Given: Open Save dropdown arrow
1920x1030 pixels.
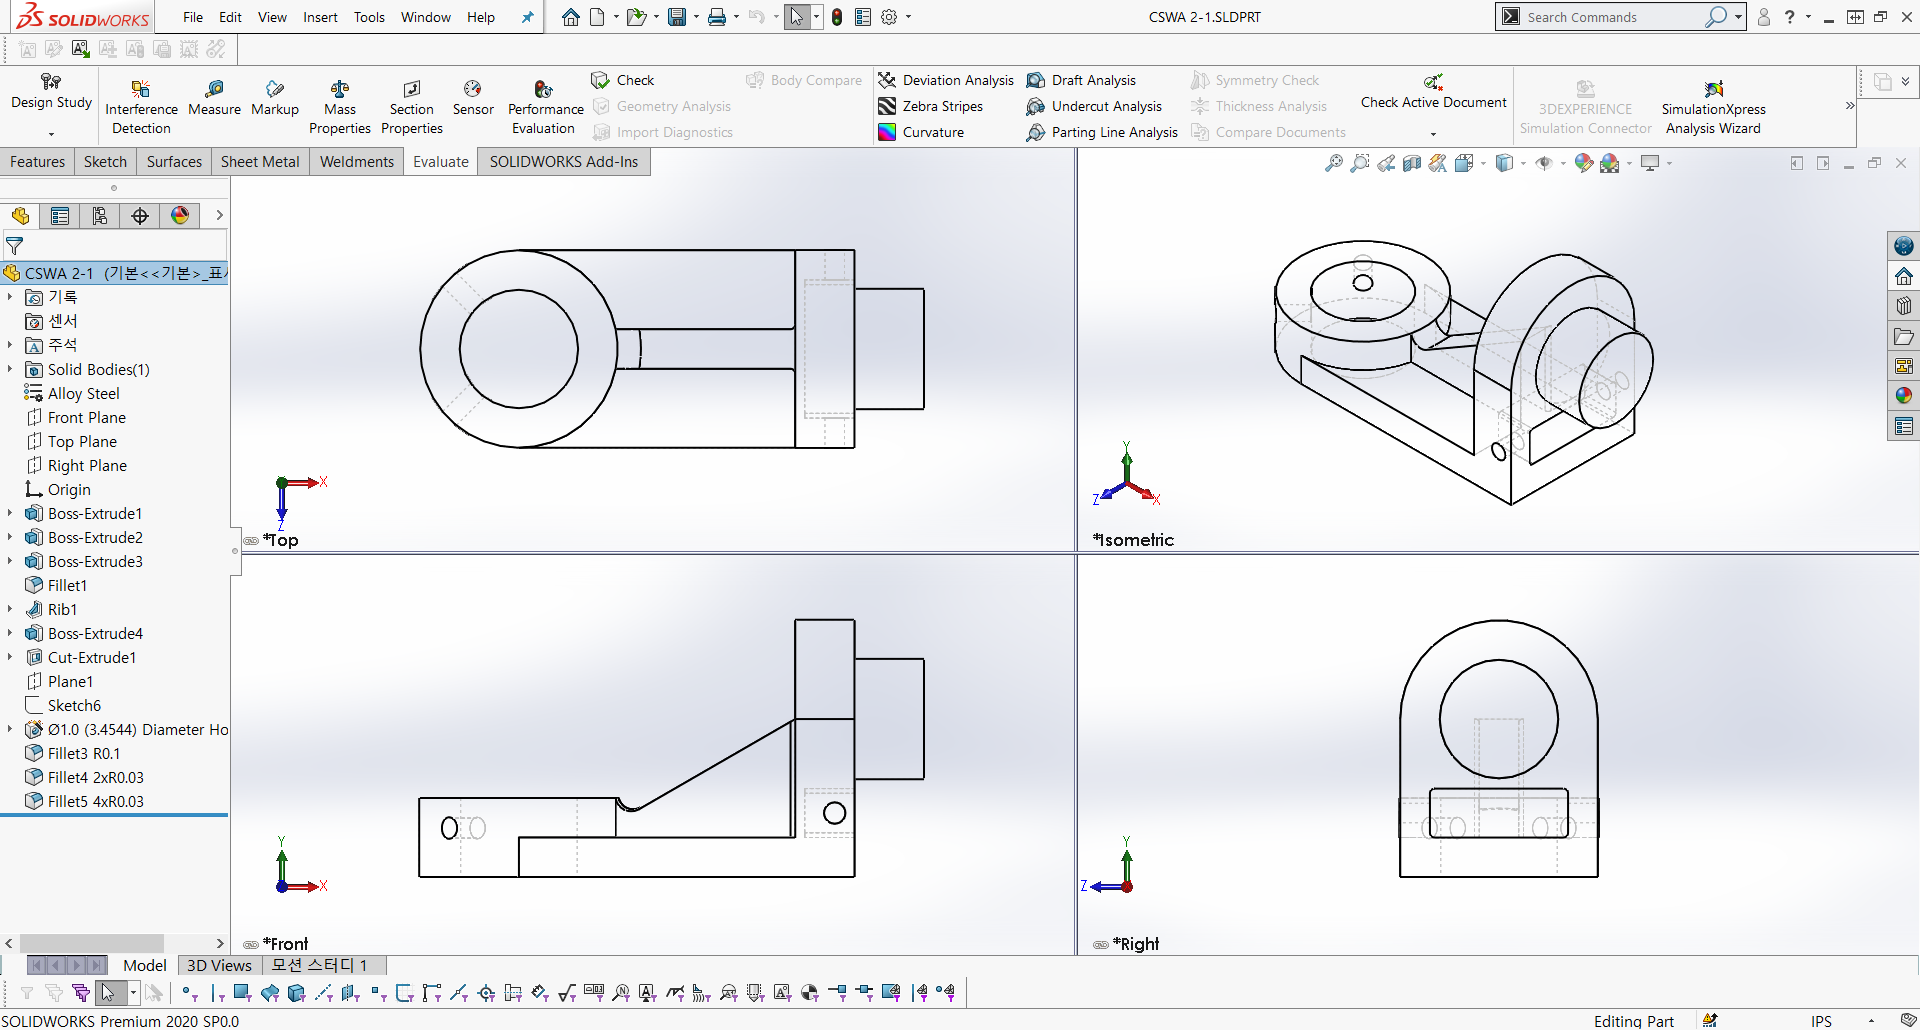Looking at the screenshot, I should click(x=696, y=17).
